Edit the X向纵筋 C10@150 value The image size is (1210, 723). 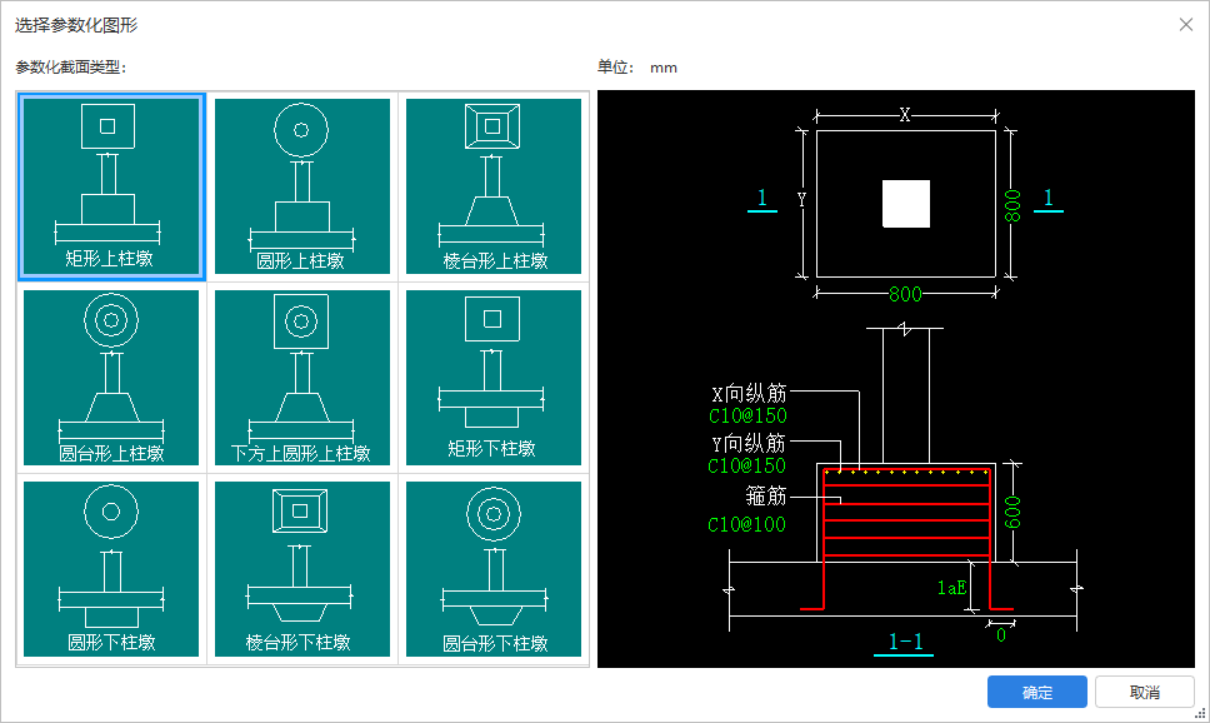point(747,416)
